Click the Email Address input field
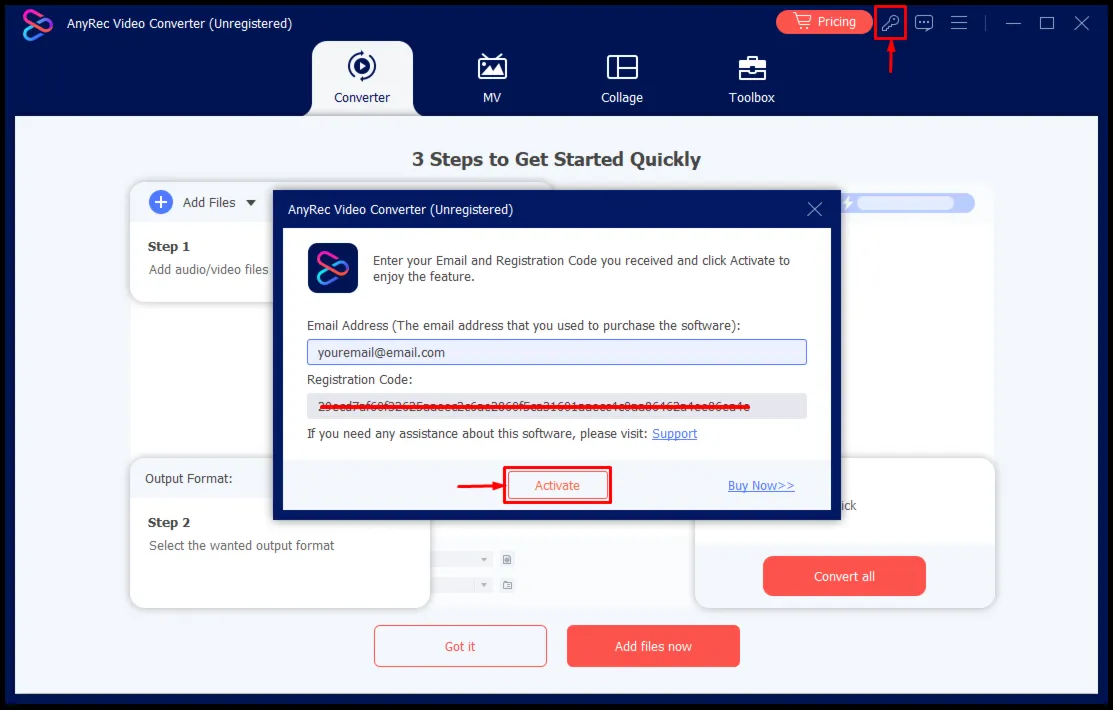This screenshot has height=710, width=1113. point(556,352)
